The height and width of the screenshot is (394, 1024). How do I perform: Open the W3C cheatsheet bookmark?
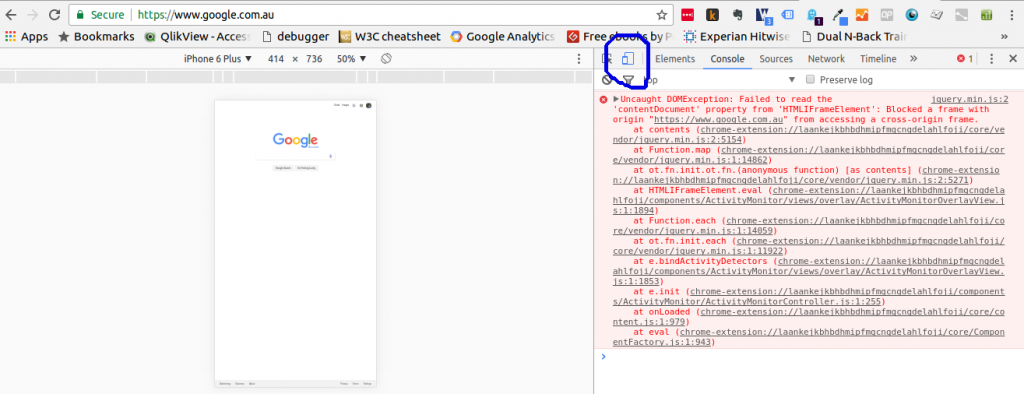point(389,37)
